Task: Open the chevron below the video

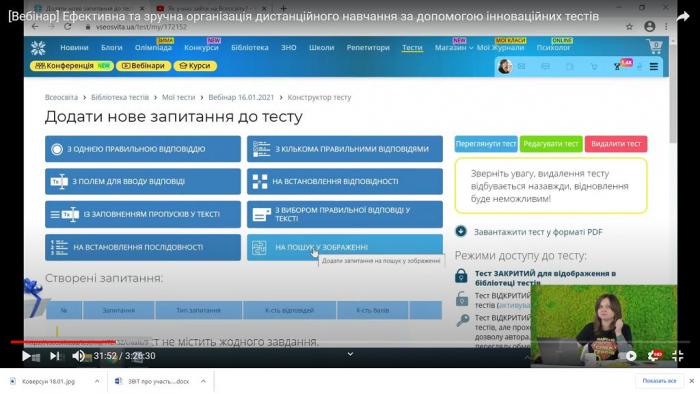Action: tap(350, 354)
